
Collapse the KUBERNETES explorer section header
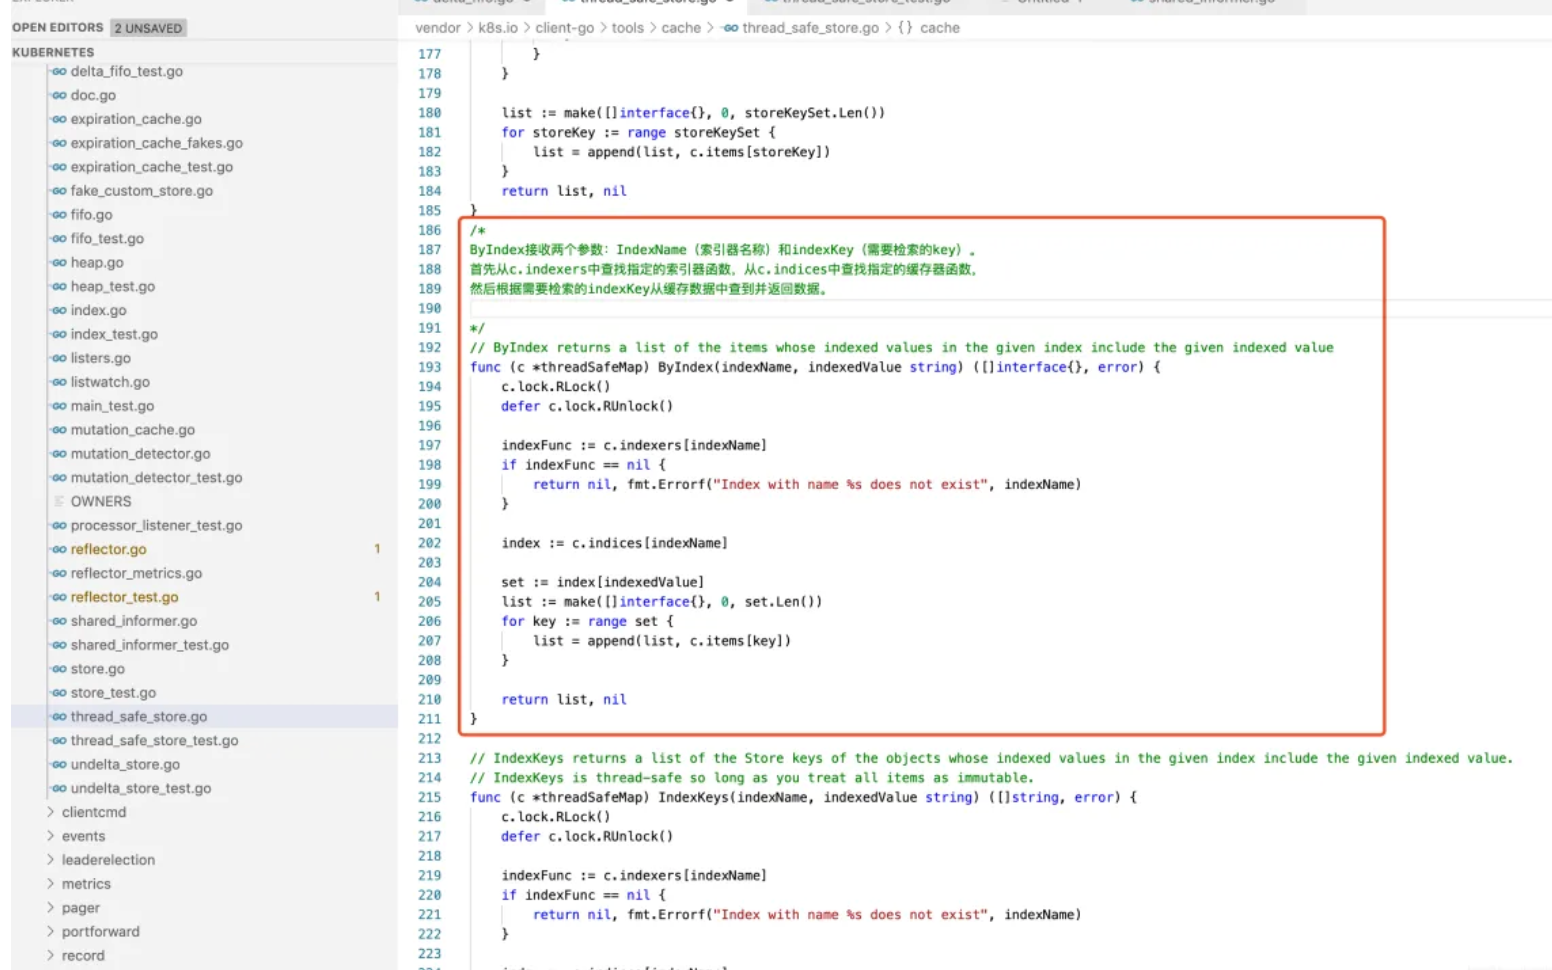53,52
